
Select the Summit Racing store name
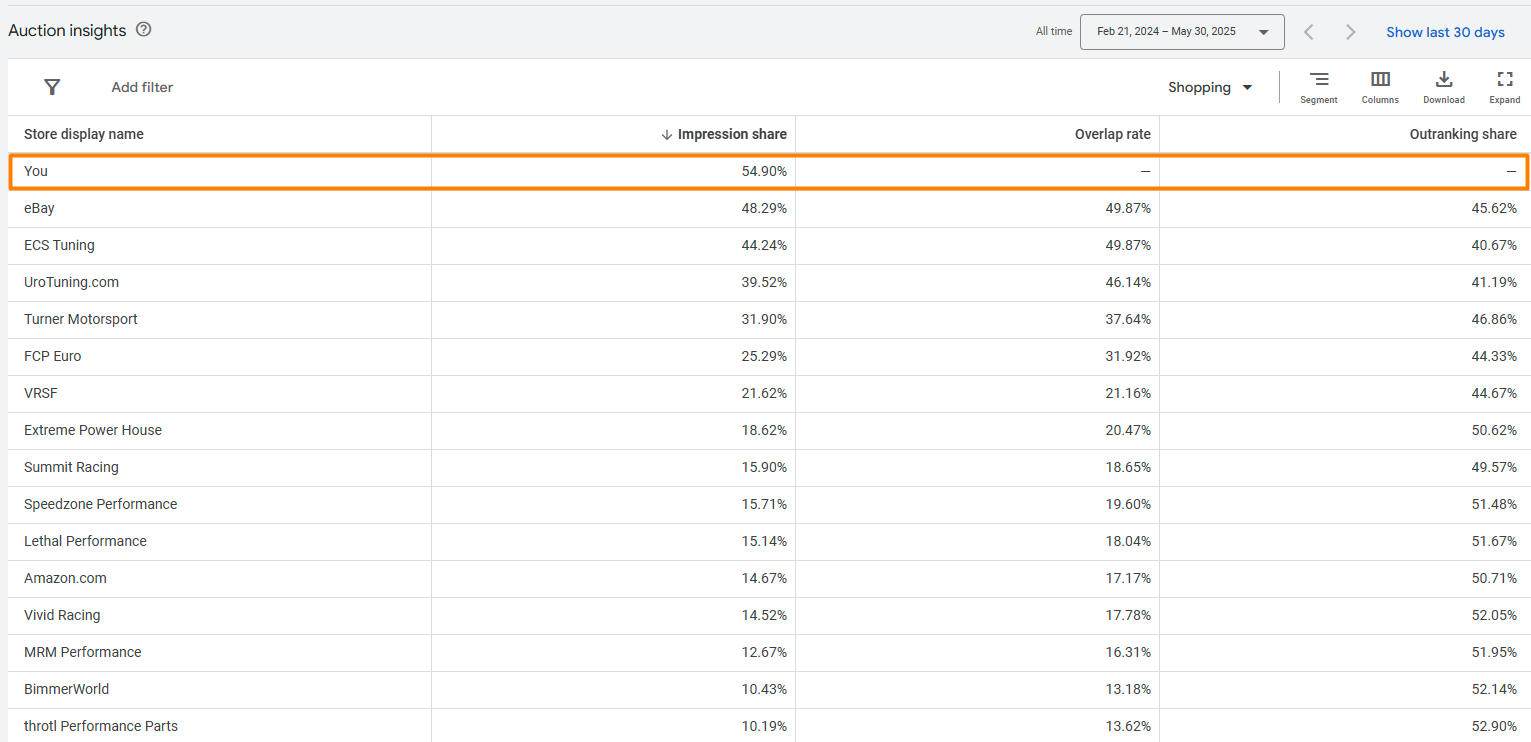[71, 467]
